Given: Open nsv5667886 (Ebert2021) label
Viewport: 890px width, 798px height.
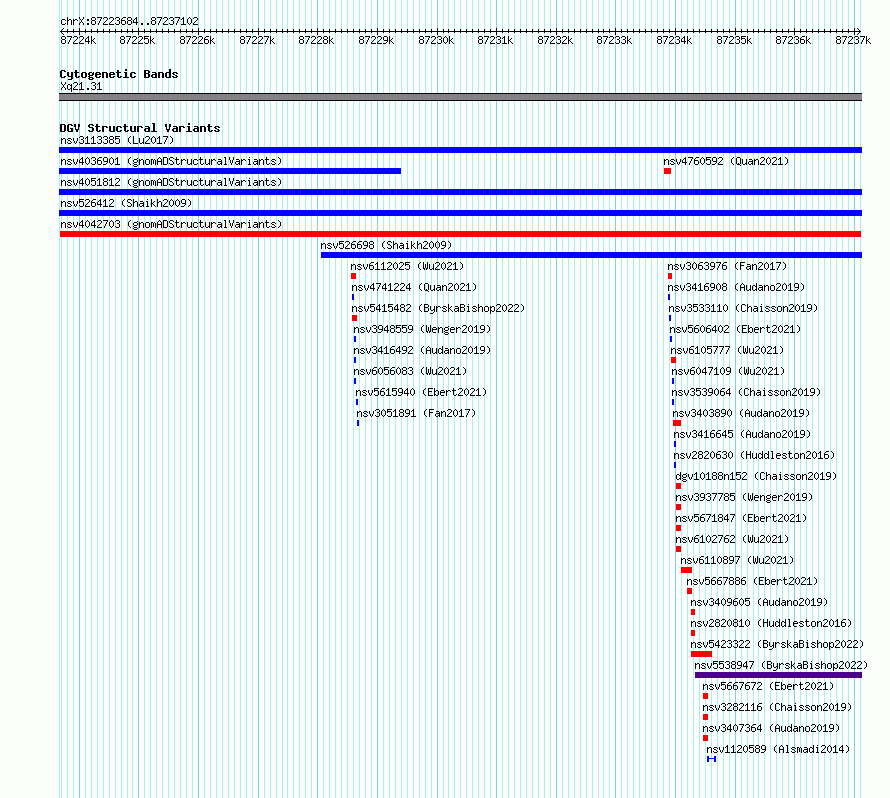Looking at the screenshot, I should (x=752, y=581).
